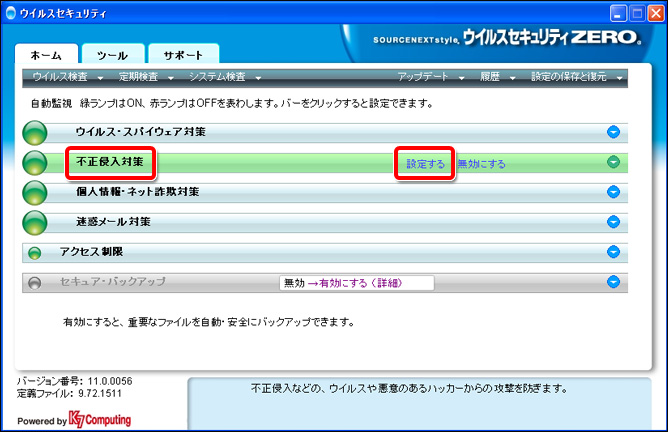Click the 個人情報・ネット詐欺対策 bar label

[138, 192]
